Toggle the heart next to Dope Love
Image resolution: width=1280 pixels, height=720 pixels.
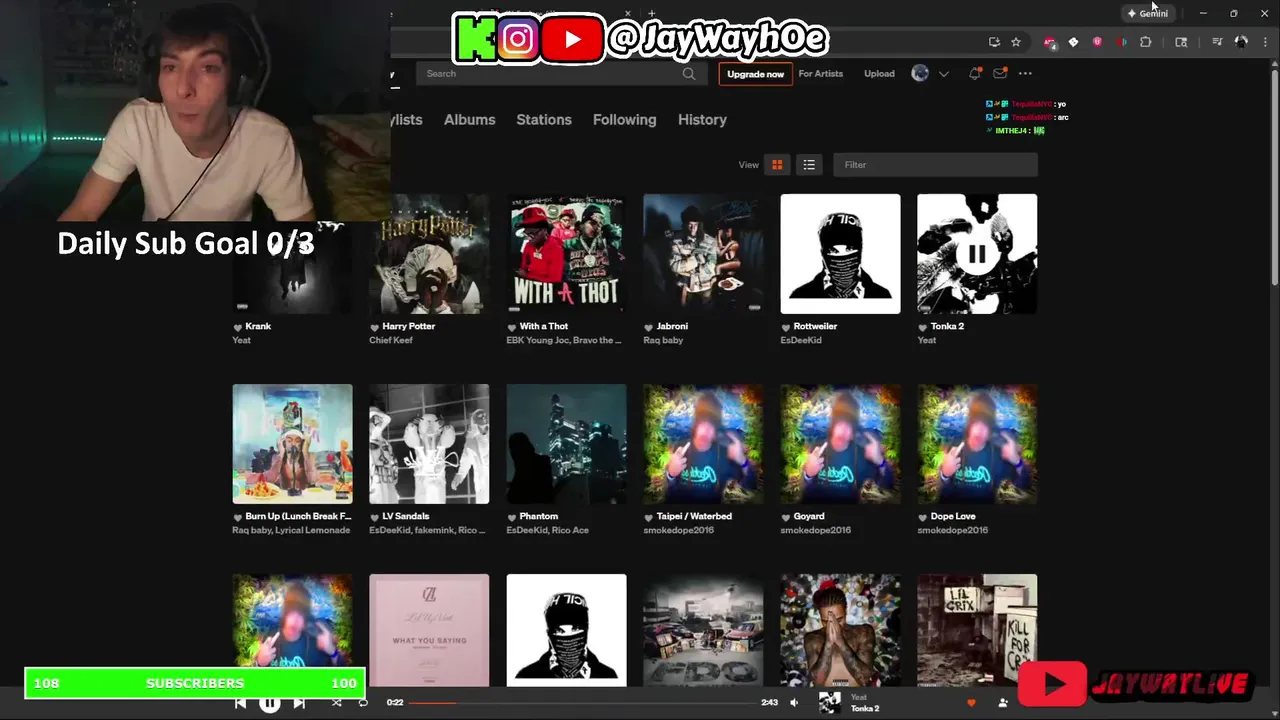[x=923, y=517]
